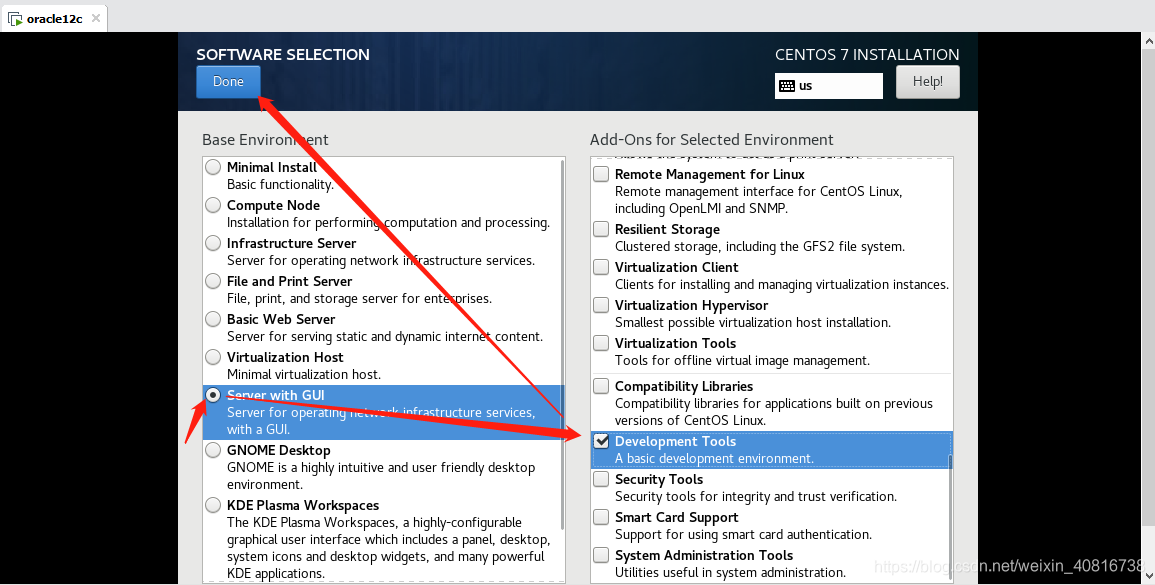Click 'Utilities useful in system administration.'
The height and width of the screenshot is (585, 1155).
[x=730, y=572]
